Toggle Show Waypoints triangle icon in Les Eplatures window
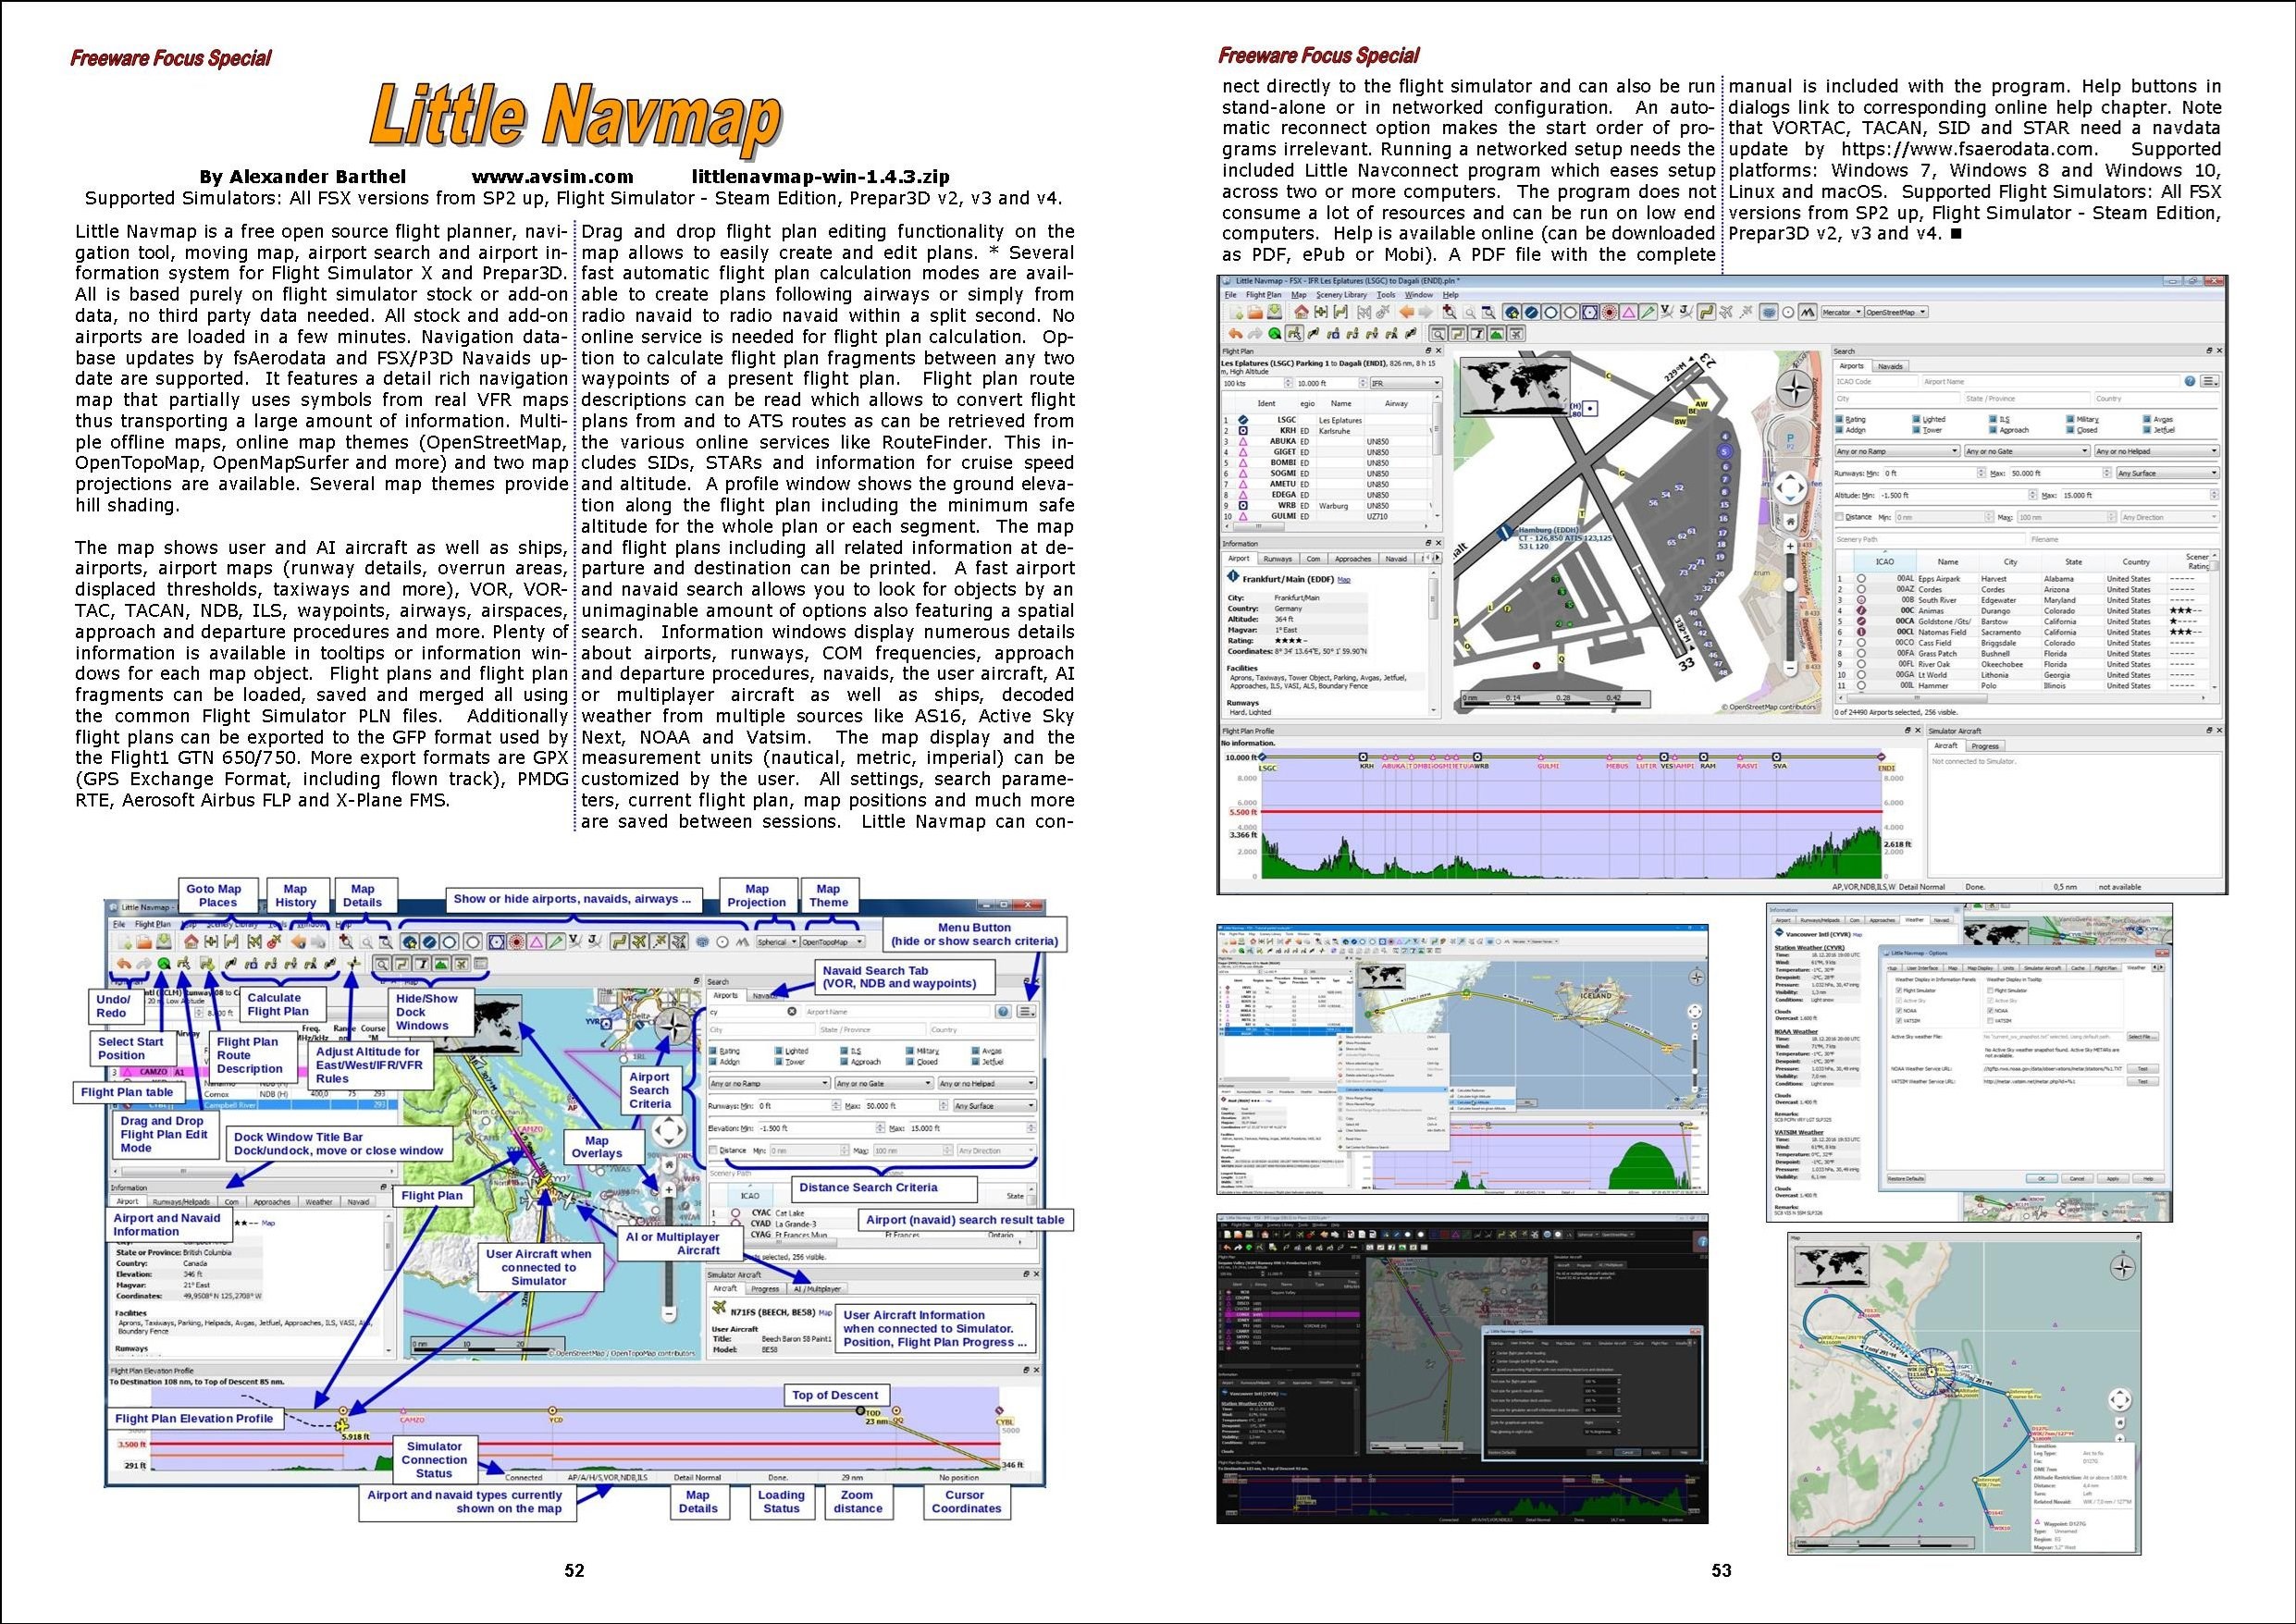The image size is (2296, 1624). [1629, 312]
